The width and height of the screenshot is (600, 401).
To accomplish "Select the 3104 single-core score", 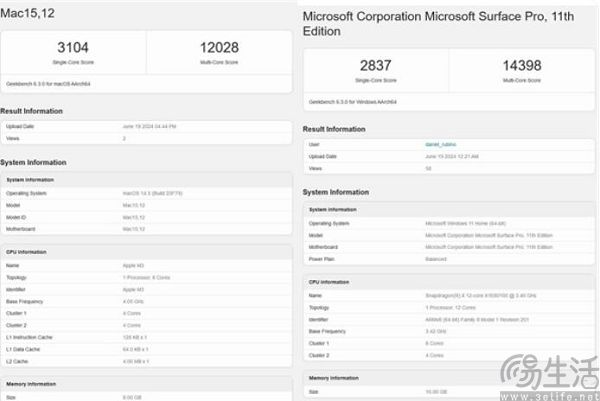I will 73,48.
